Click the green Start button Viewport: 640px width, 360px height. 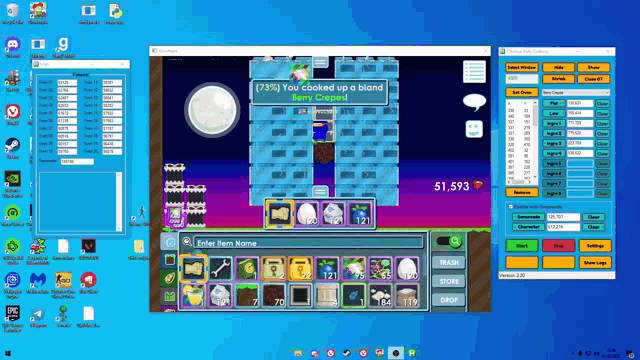click(x=522, y=246)
